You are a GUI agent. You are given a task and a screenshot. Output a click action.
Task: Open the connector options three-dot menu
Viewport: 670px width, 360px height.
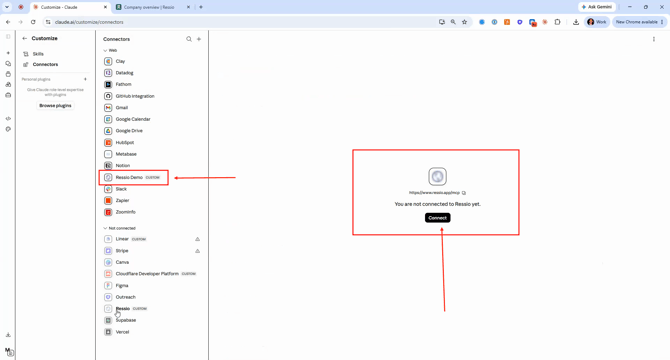(653, 39)
